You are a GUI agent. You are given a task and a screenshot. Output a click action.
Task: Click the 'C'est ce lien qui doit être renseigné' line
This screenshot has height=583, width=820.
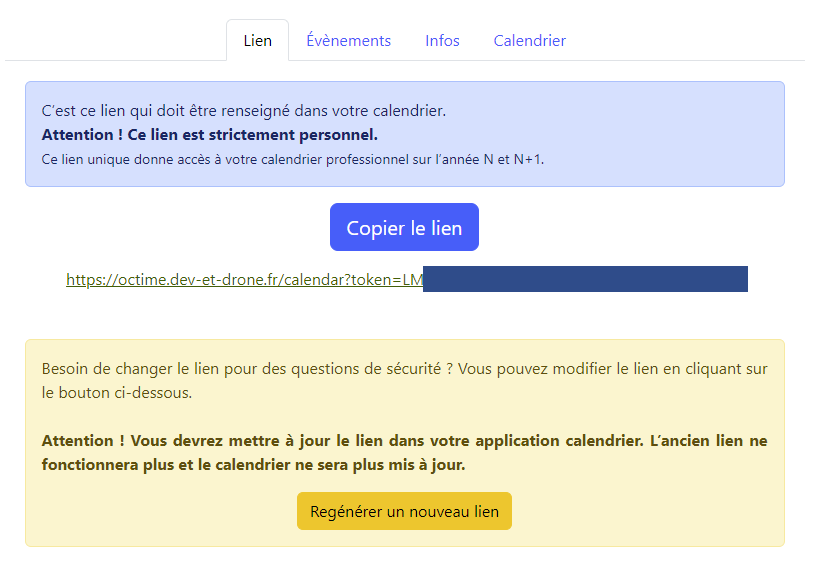[x=243, y=110]
